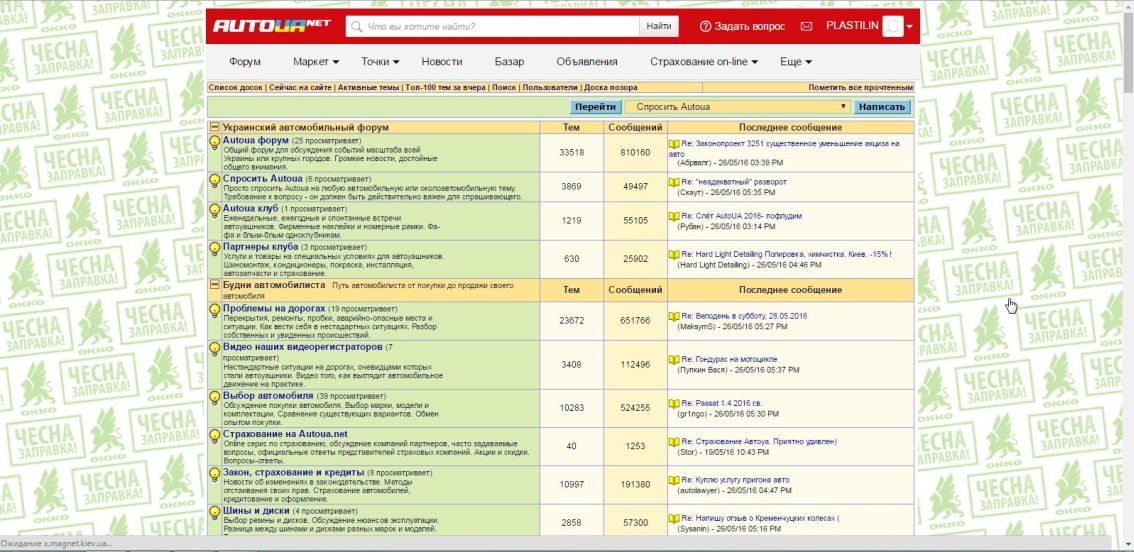Open the Спросить Autoua board dropdown
1134x552 pixels.
(739, 107)
